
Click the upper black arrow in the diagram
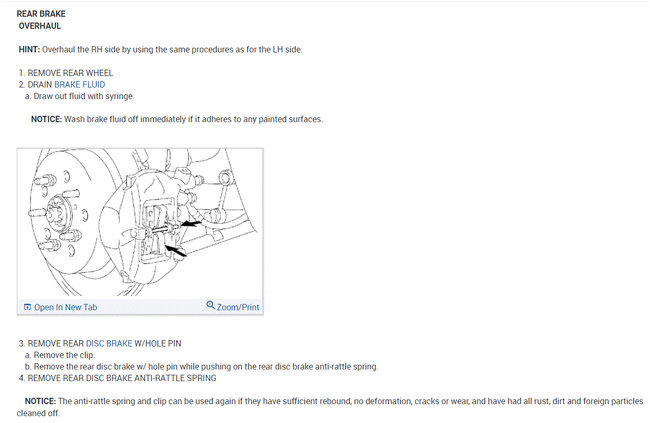[191, 224]
